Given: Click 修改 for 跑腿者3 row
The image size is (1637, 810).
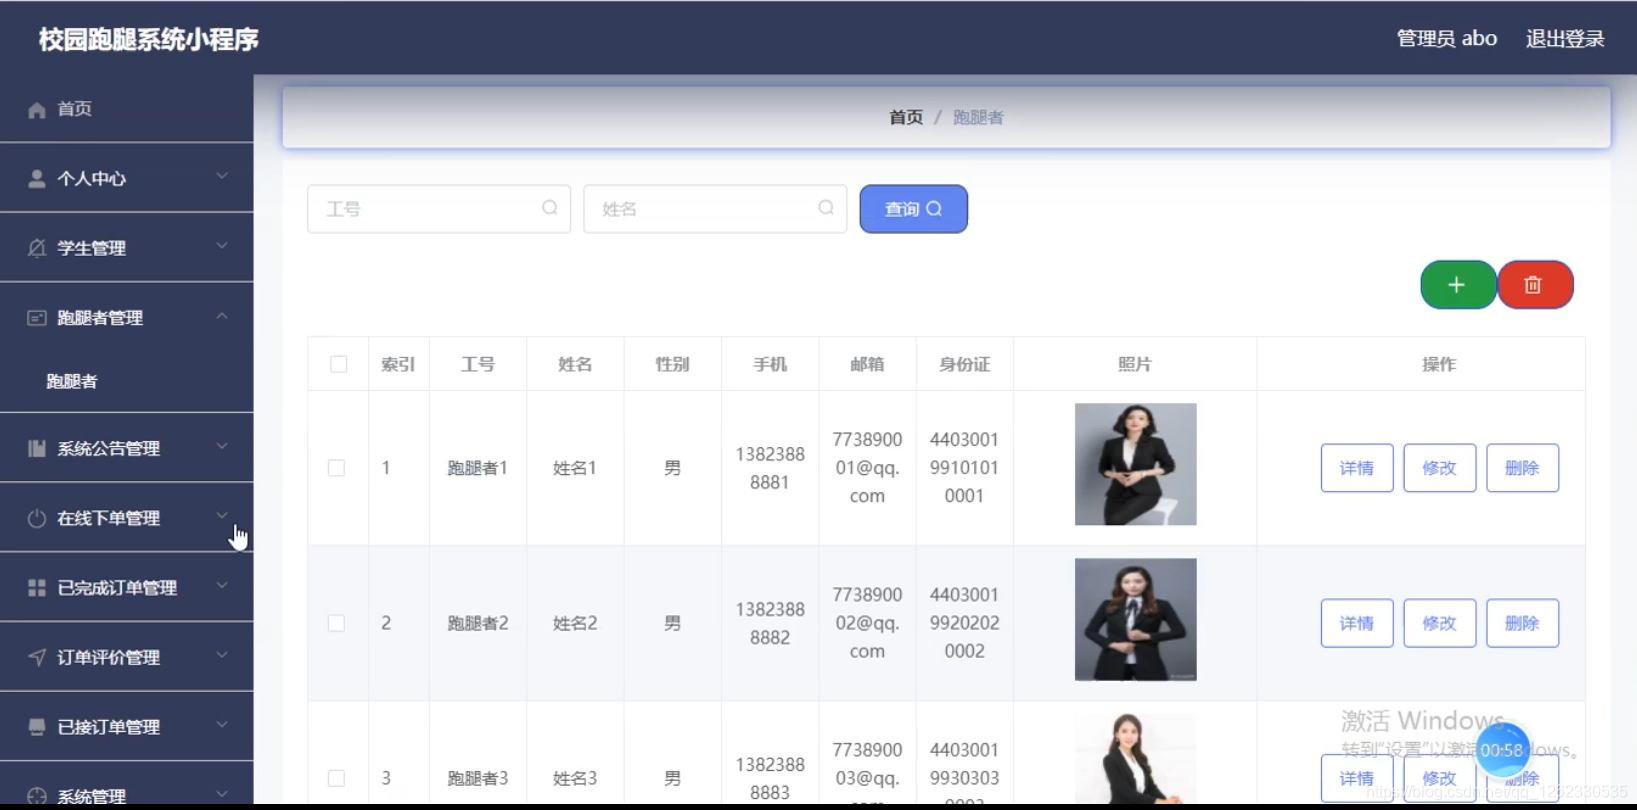Looking at the screenshot, I should tap(1440, 778).
